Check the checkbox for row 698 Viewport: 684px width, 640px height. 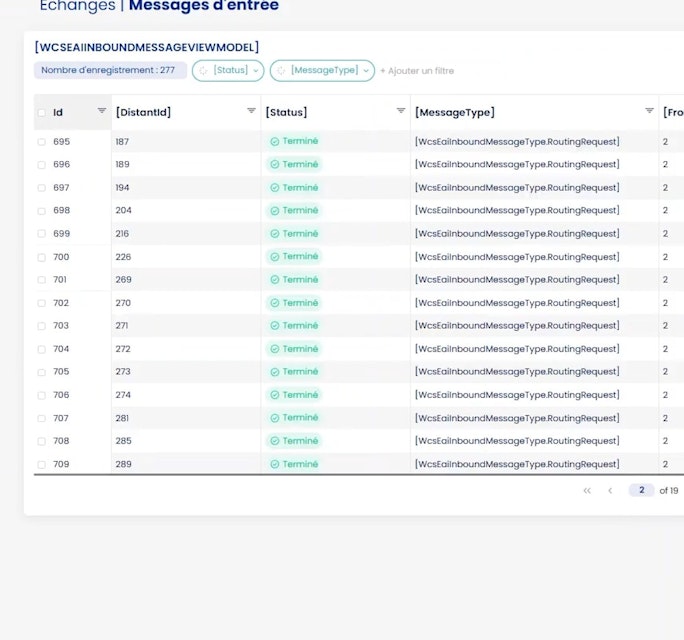click(42, 211)
